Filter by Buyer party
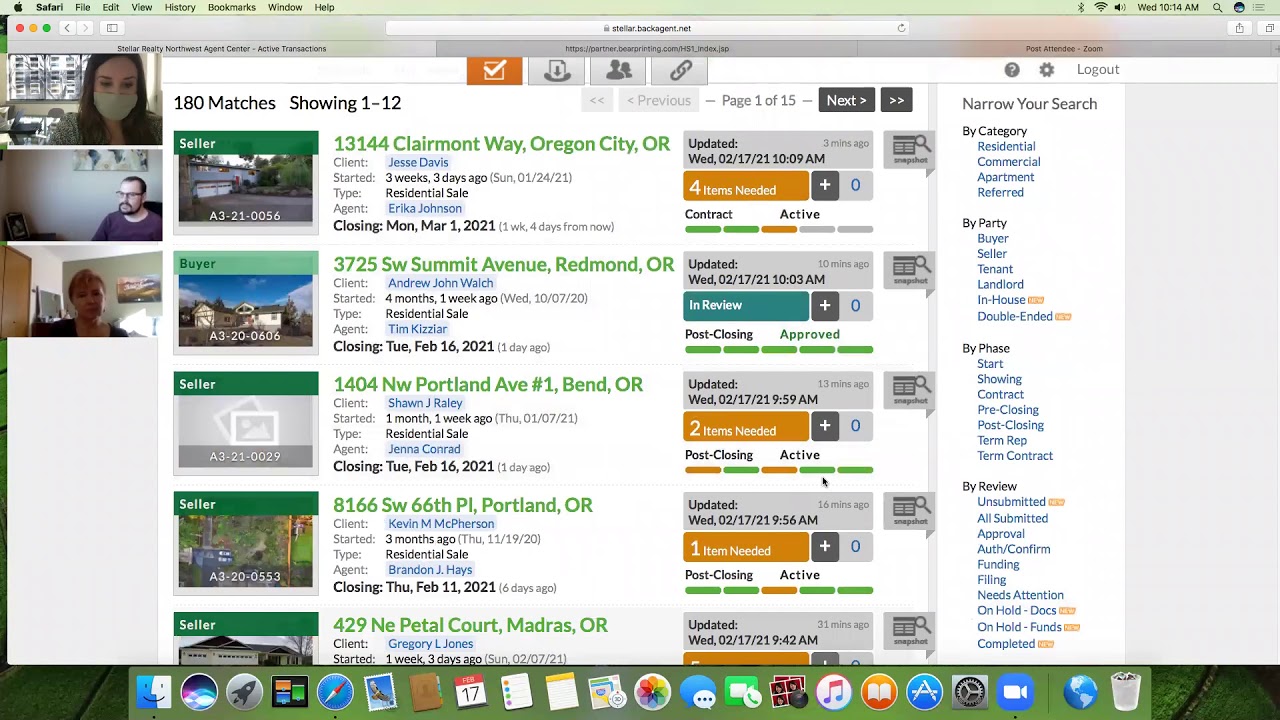 click(x=992, y=238)
